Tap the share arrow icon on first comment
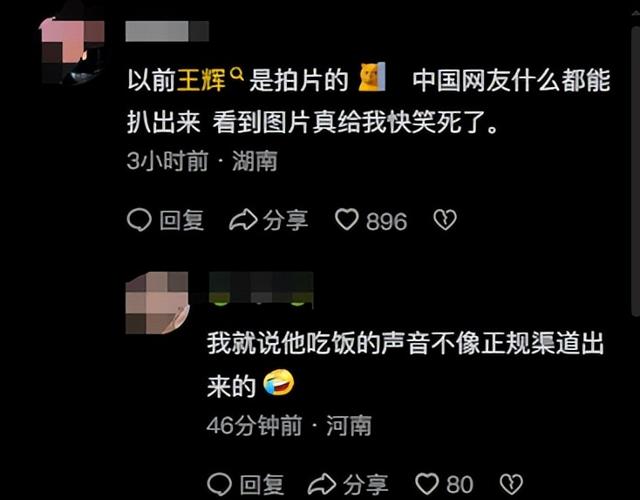 click(243, 220)
